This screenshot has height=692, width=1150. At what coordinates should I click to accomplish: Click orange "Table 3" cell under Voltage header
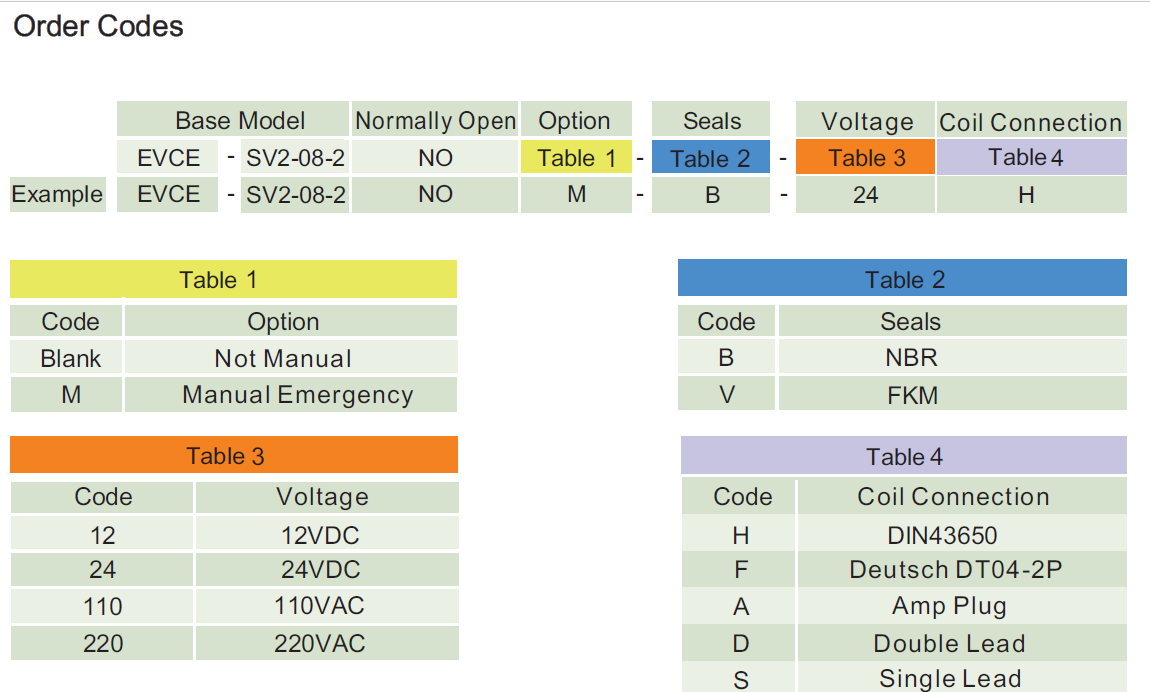tap(866, 158)
